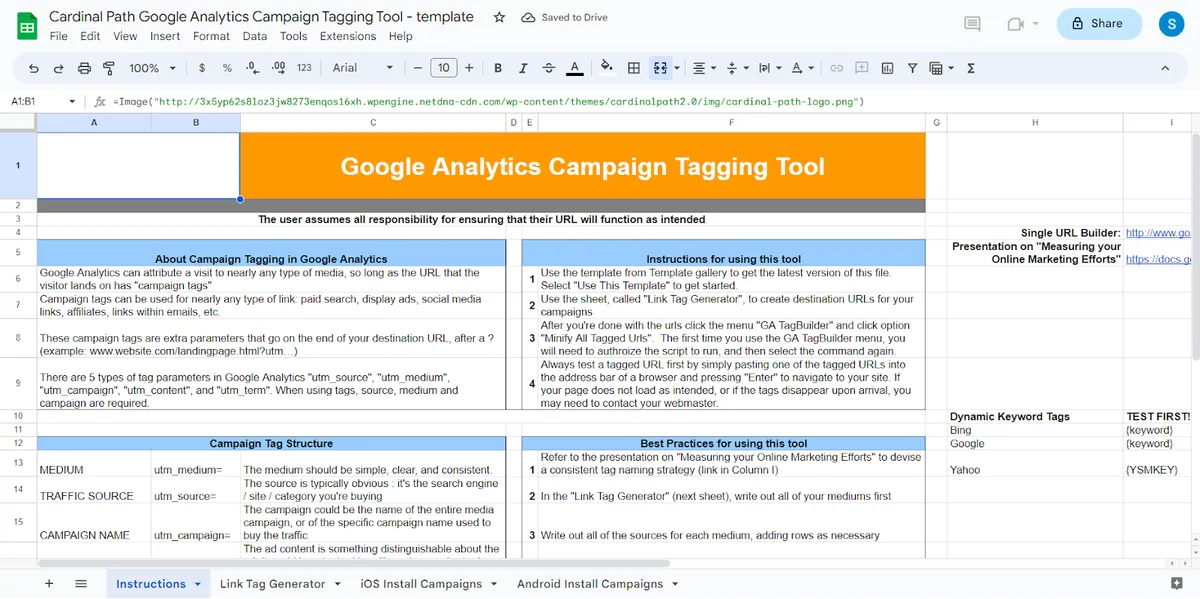Open the Text color picker
Image resolution: width=1200 pixels, height=599 pixels.
(x=573, y=68)
